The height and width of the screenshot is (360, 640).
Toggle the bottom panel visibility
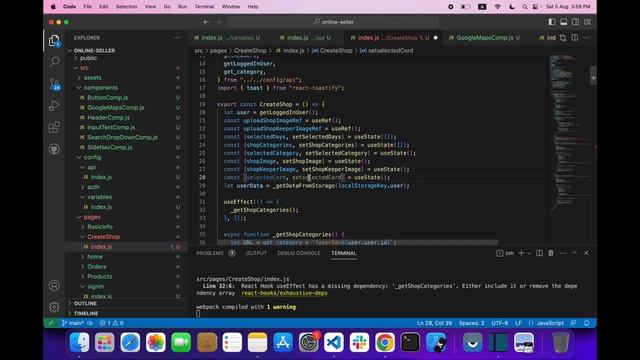coord(563,22)
